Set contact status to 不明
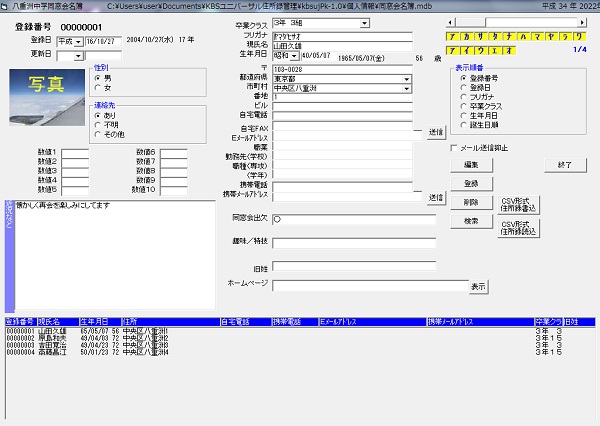This screenshot has width=600, height=426. click(97, 125)
